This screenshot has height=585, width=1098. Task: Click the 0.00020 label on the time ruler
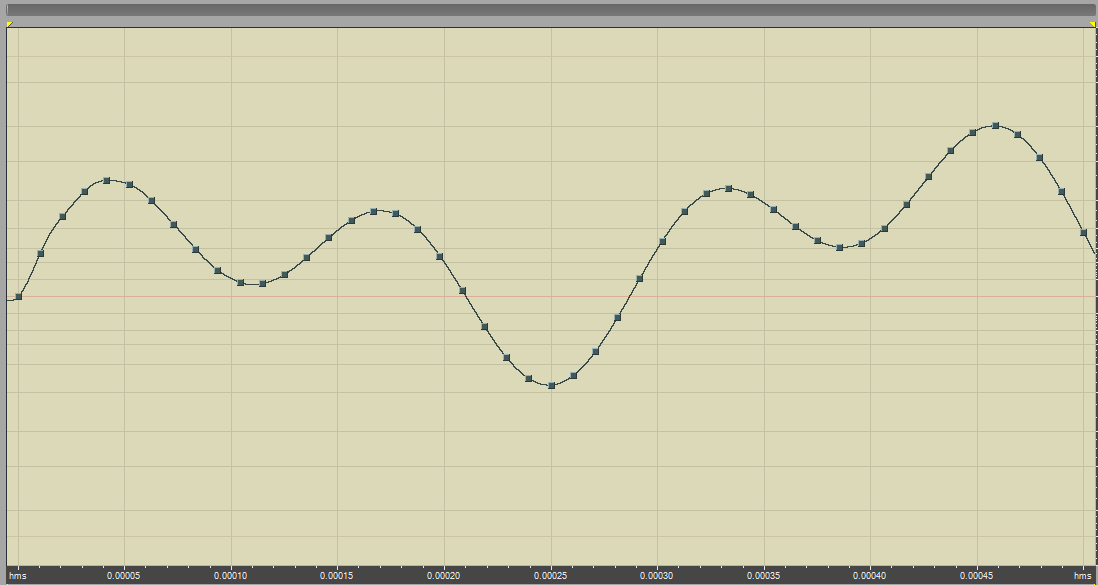click(x=444, y=577)
